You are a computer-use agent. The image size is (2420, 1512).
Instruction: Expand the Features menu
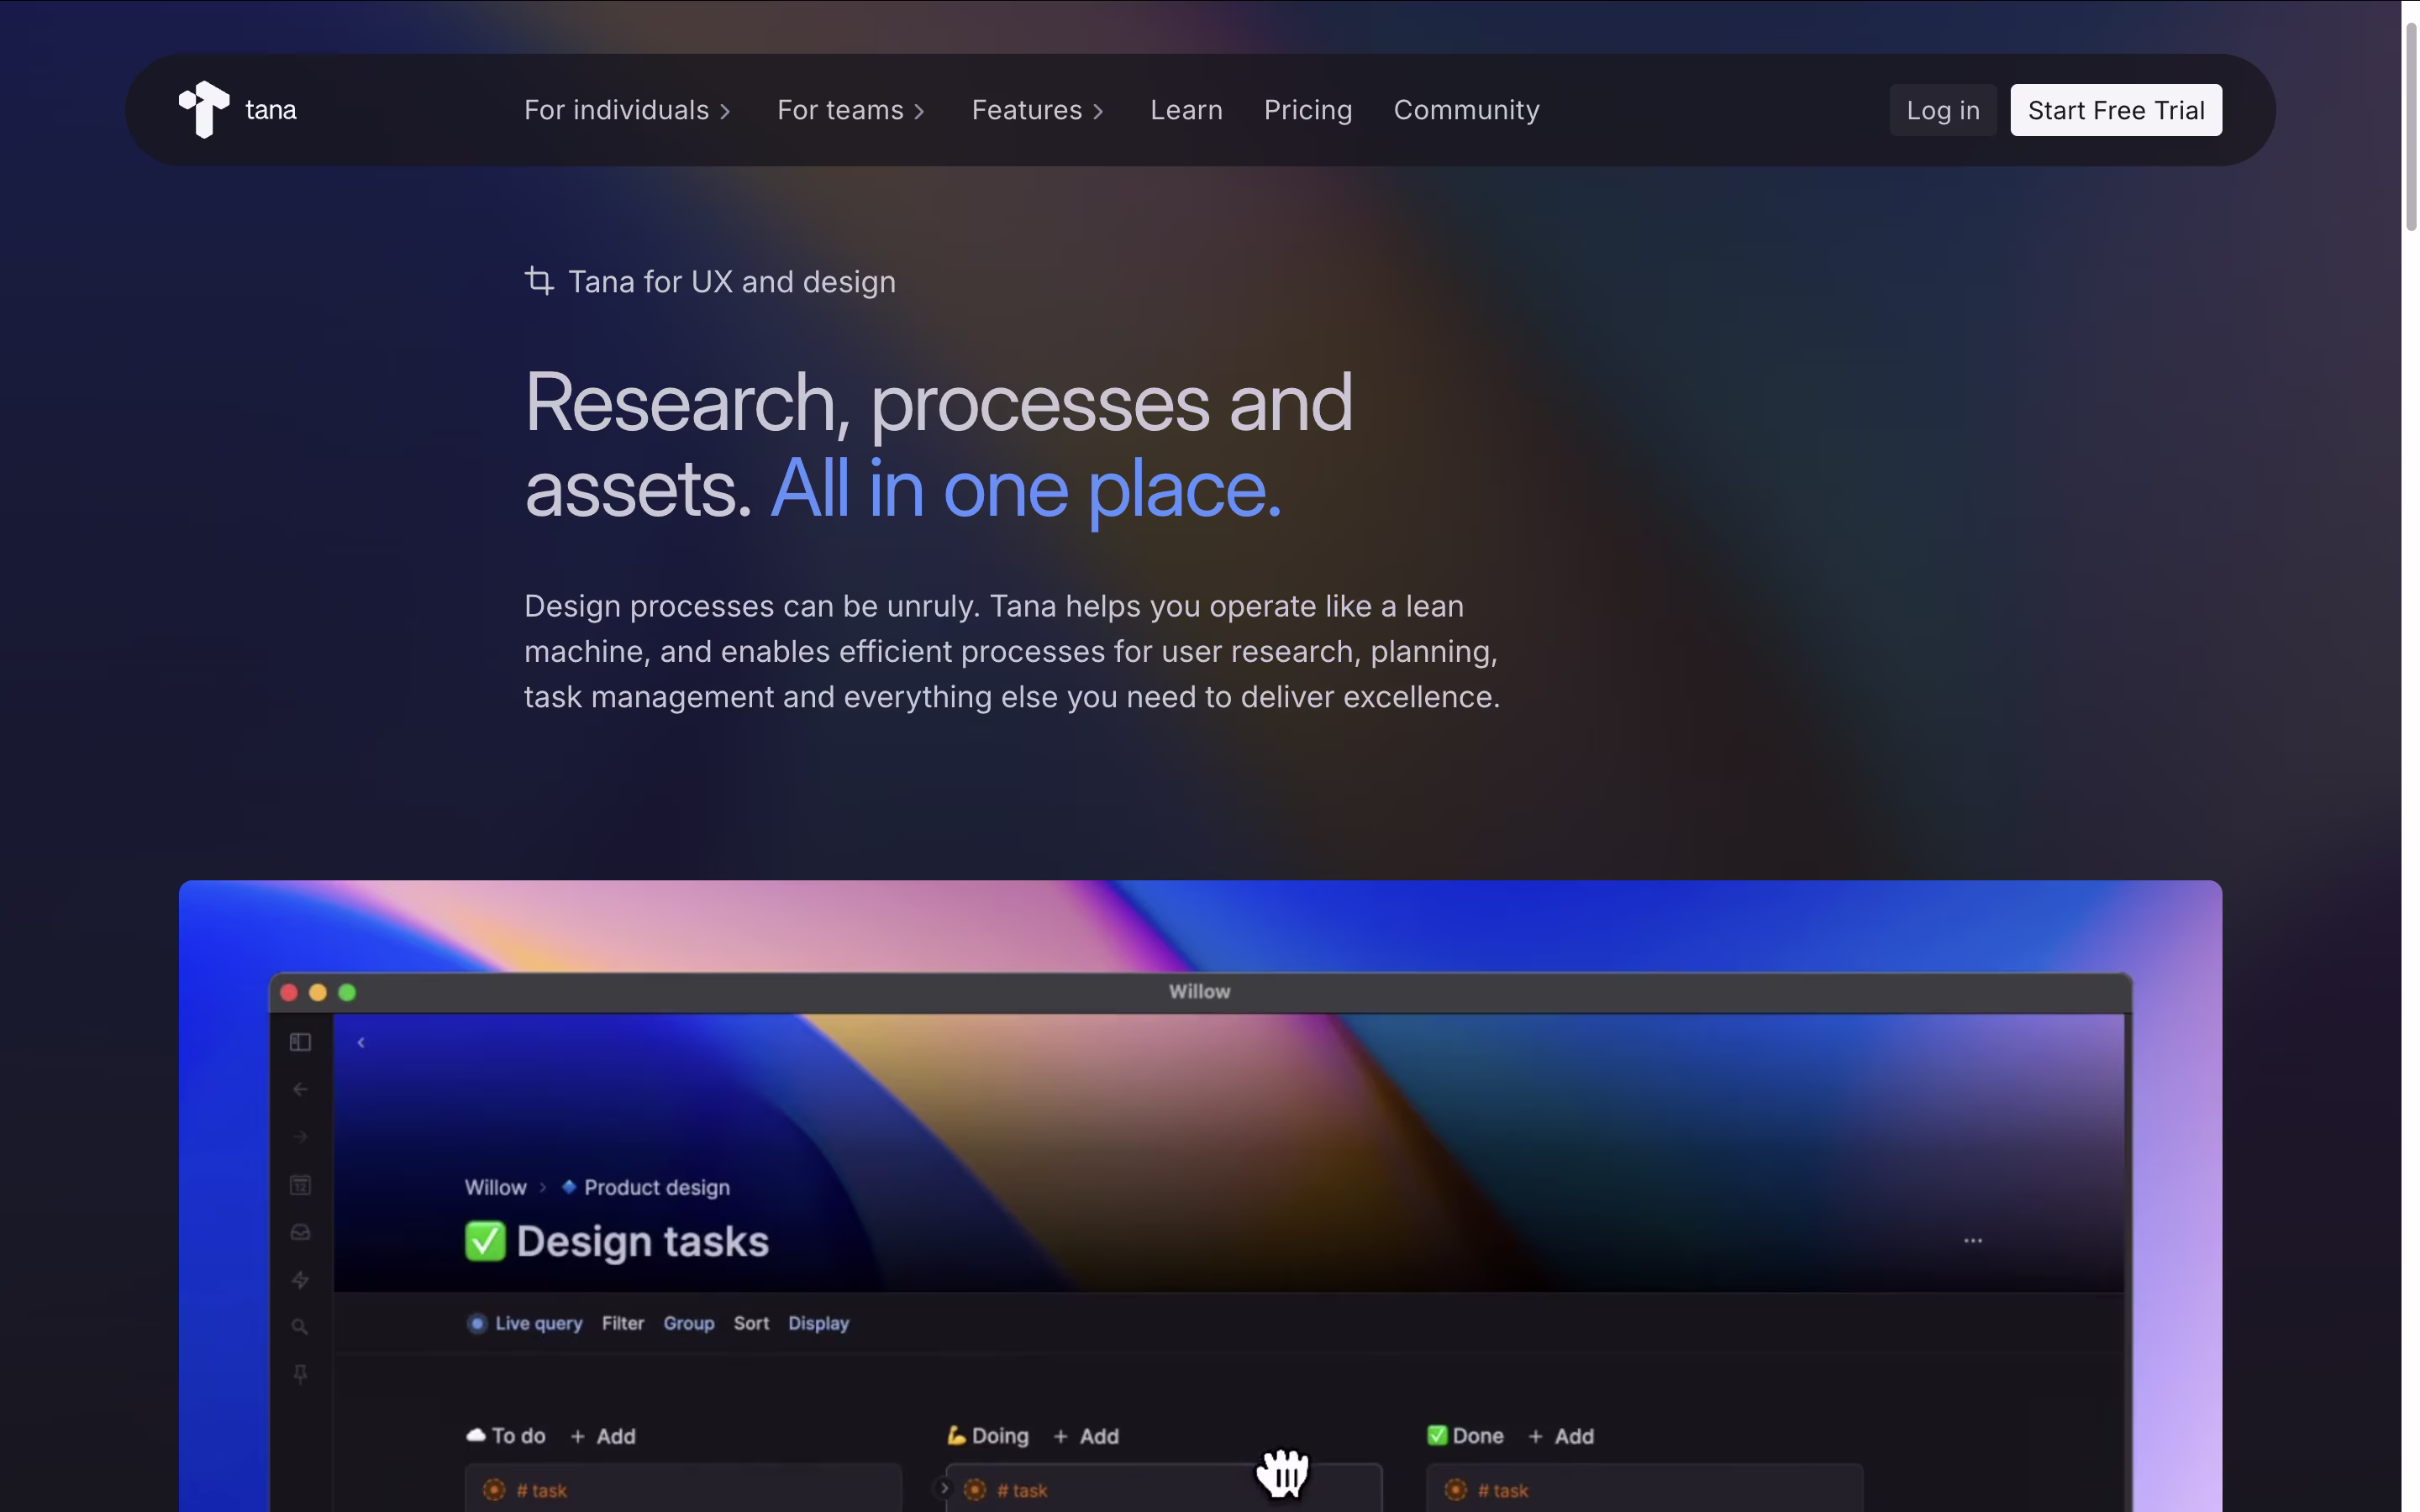(x=1038, y=110)
